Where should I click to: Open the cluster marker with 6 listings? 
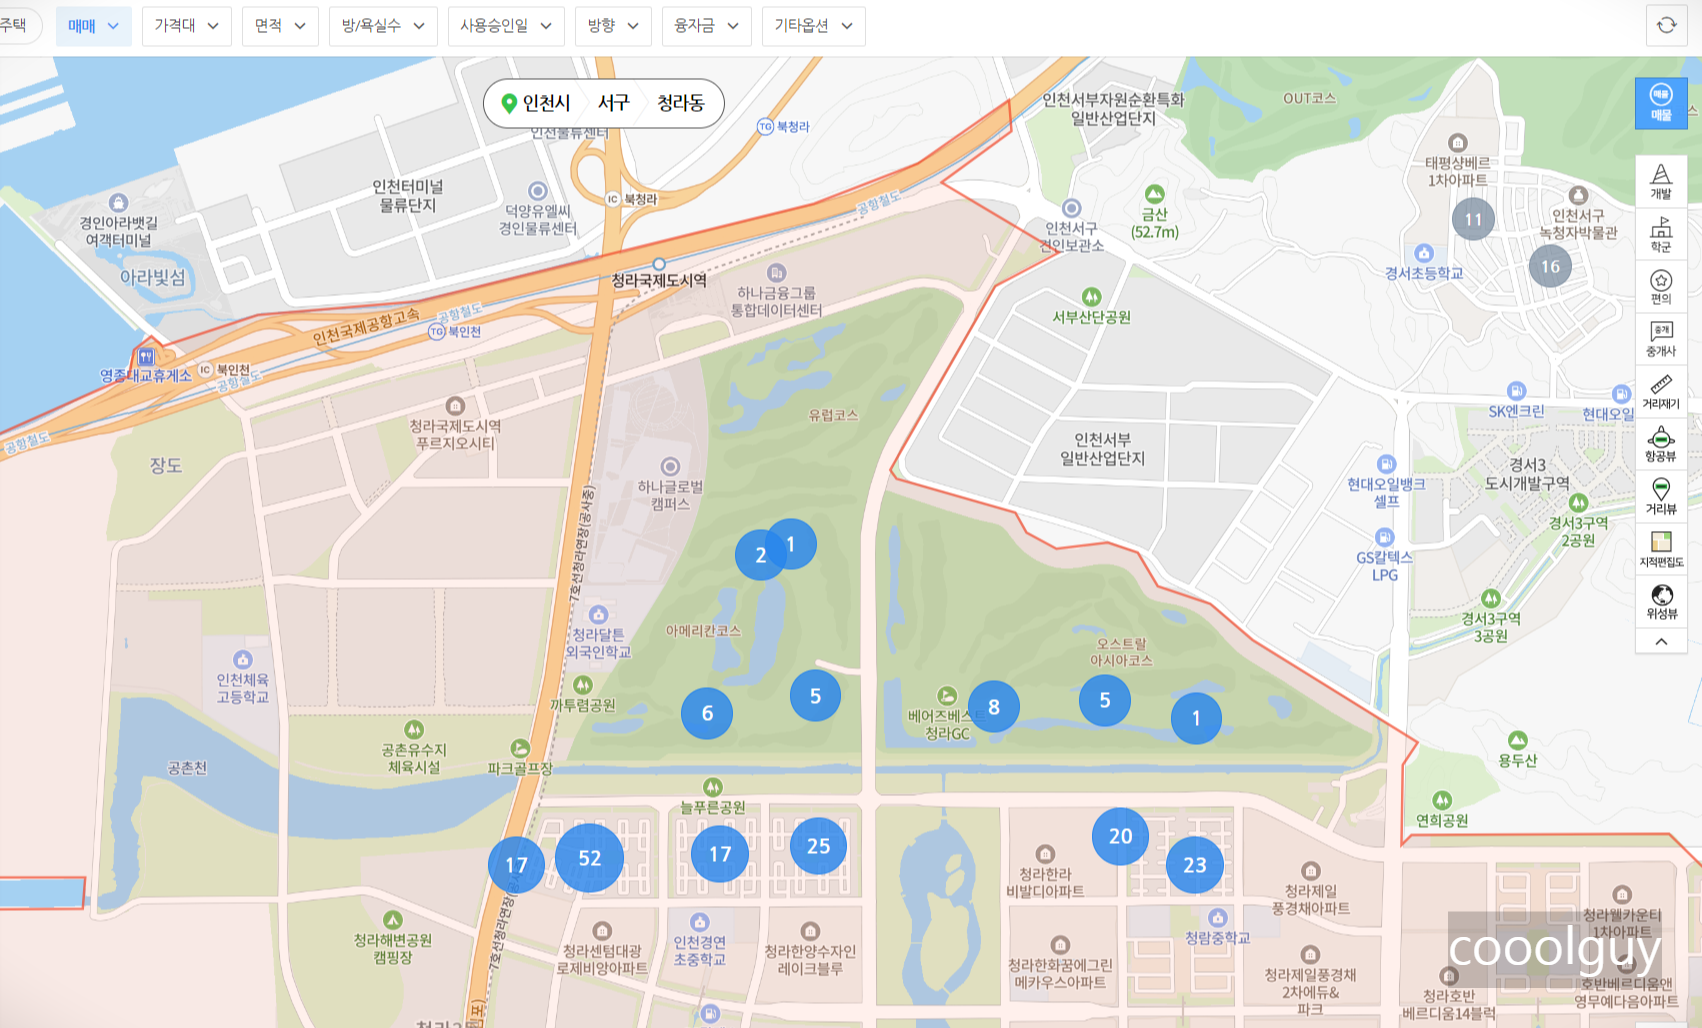[x=707, y=713]
